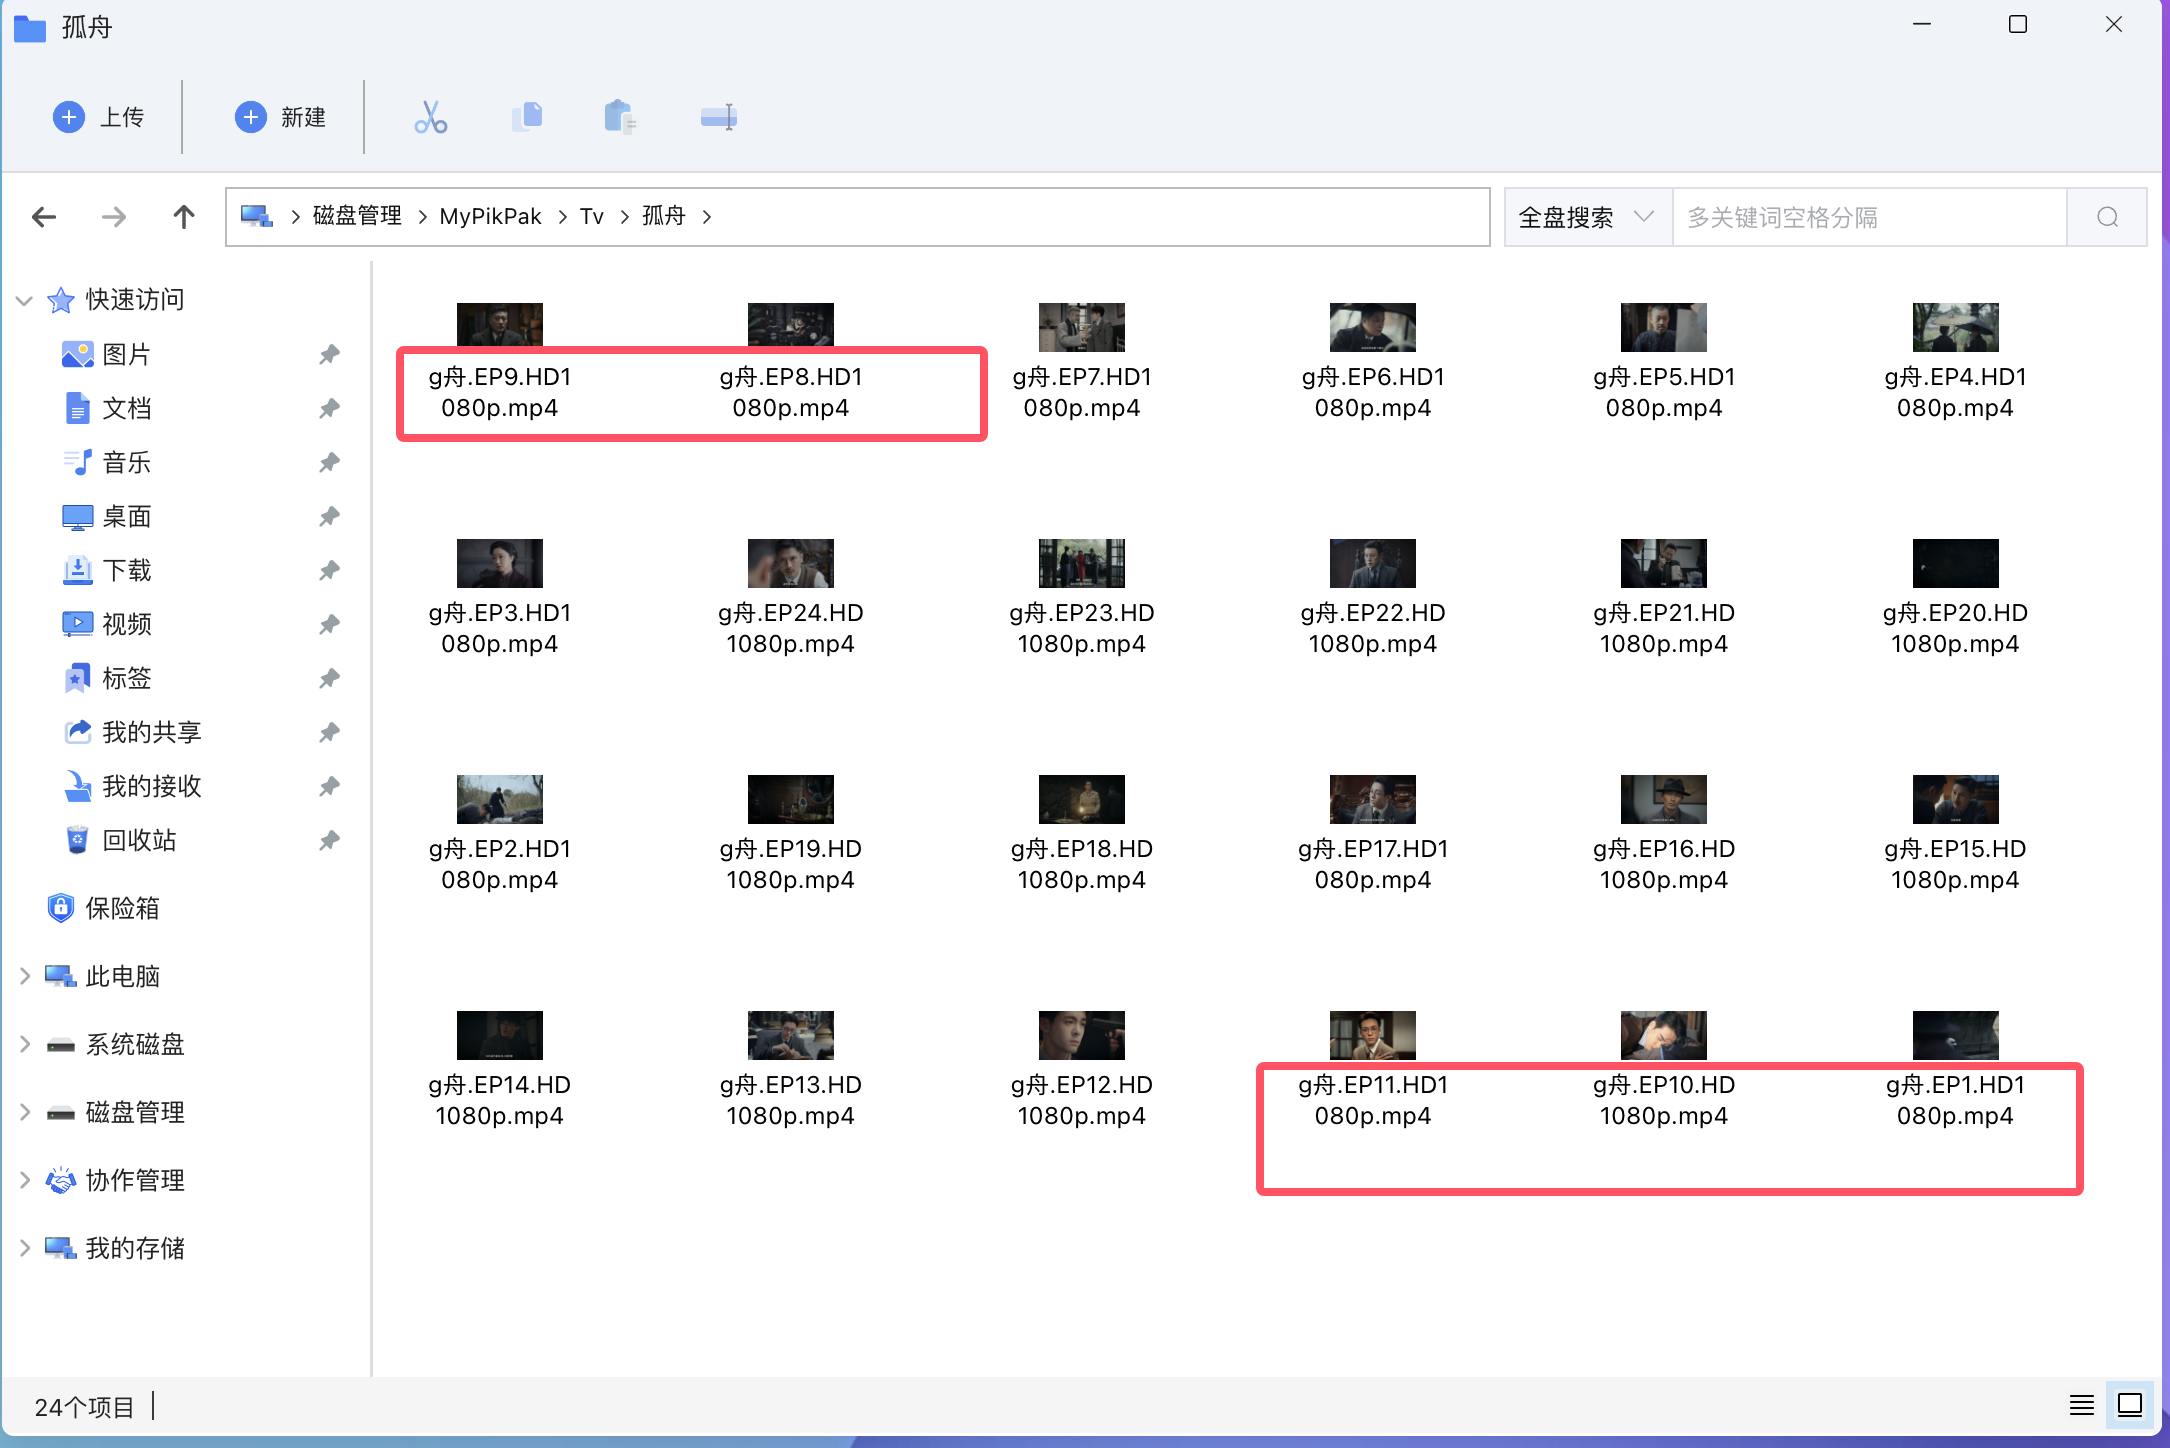
Task: Click the search magnifier icon
Action: (2107, 217)
